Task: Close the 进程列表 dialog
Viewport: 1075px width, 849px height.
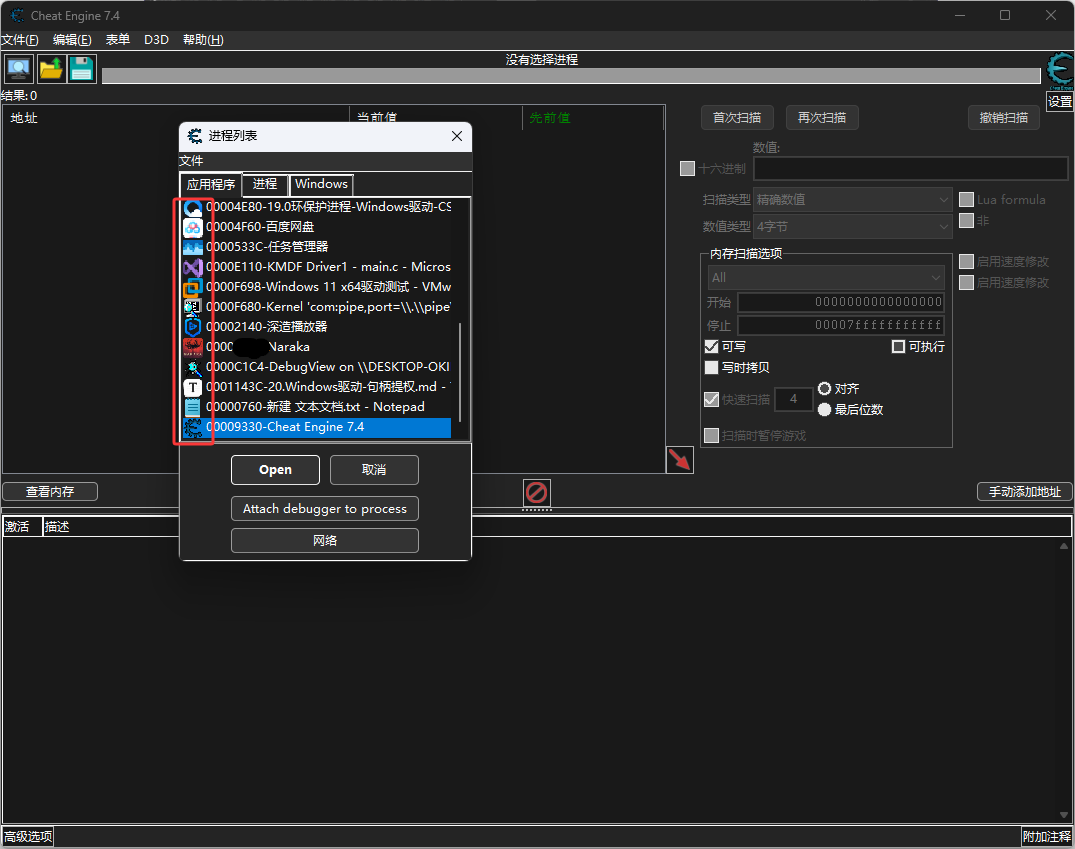Action: point(457,136)
